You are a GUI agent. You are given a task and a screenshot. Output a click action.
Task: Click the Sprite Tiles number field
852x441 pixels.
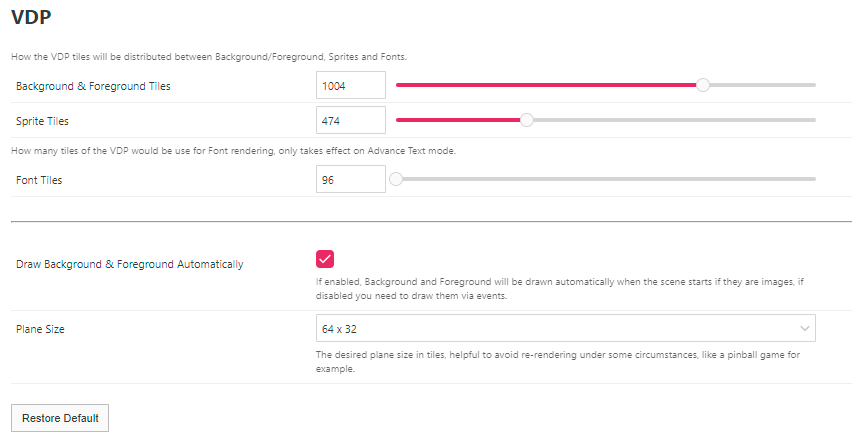pyautogui.click(x=350, y=121)
